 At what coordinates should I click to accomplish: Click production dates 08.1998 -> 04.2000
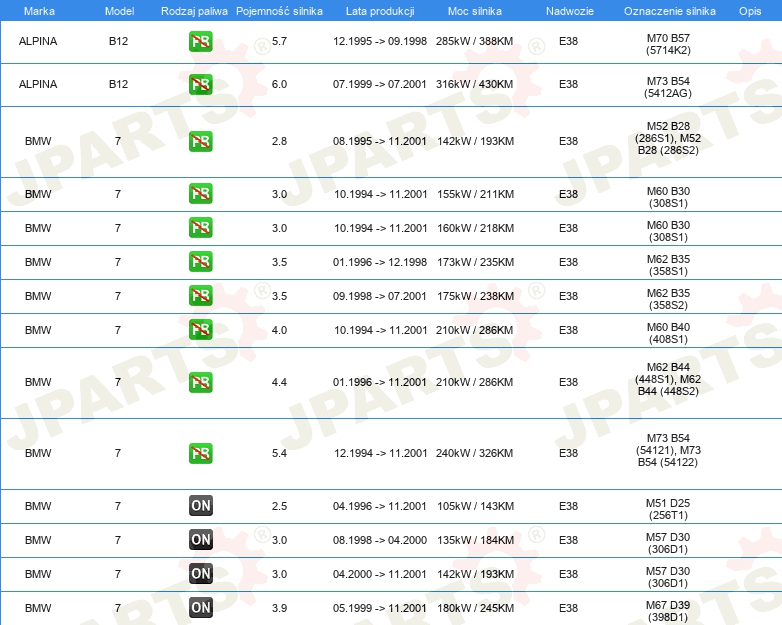[x=380, y=540]
